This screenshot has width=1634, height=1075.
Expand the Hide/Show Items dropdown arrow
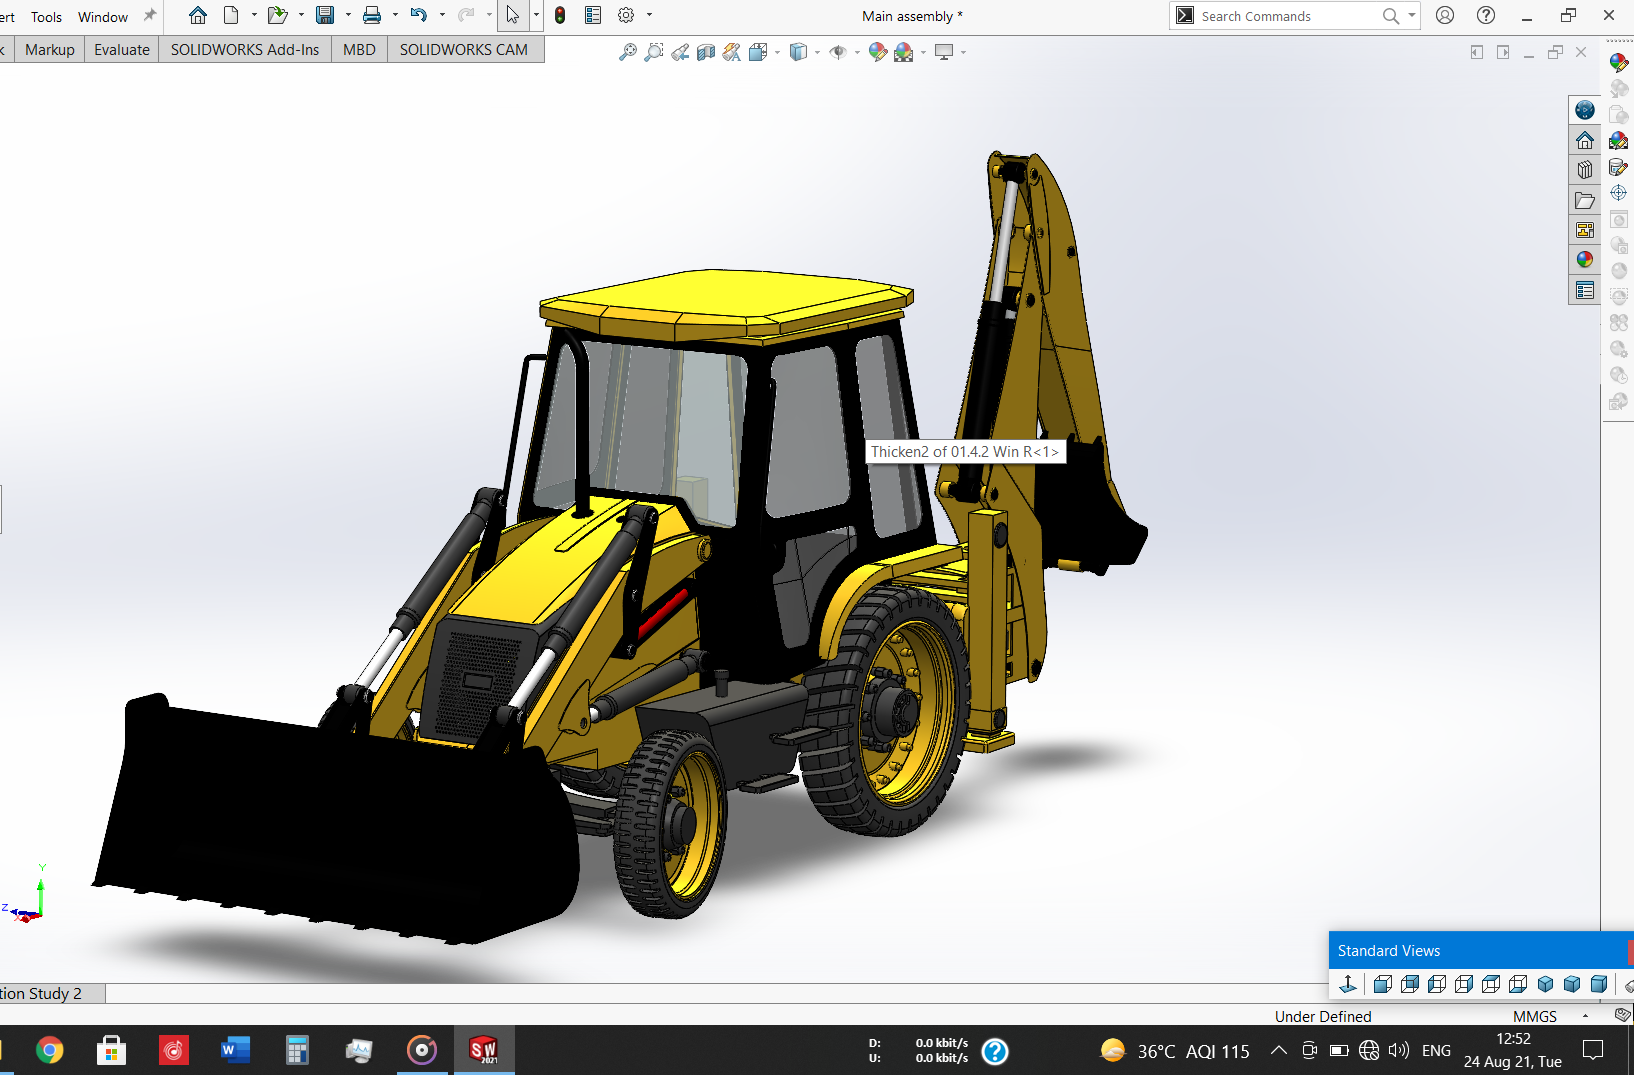click(857, 52)
